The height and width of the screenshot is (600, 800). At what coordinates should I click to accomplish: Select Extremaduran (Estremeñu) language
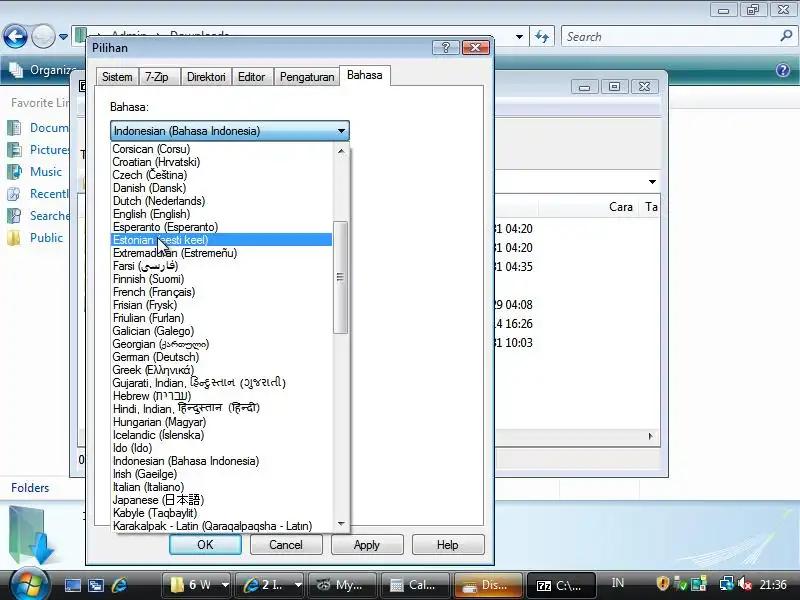coord(221,253)
